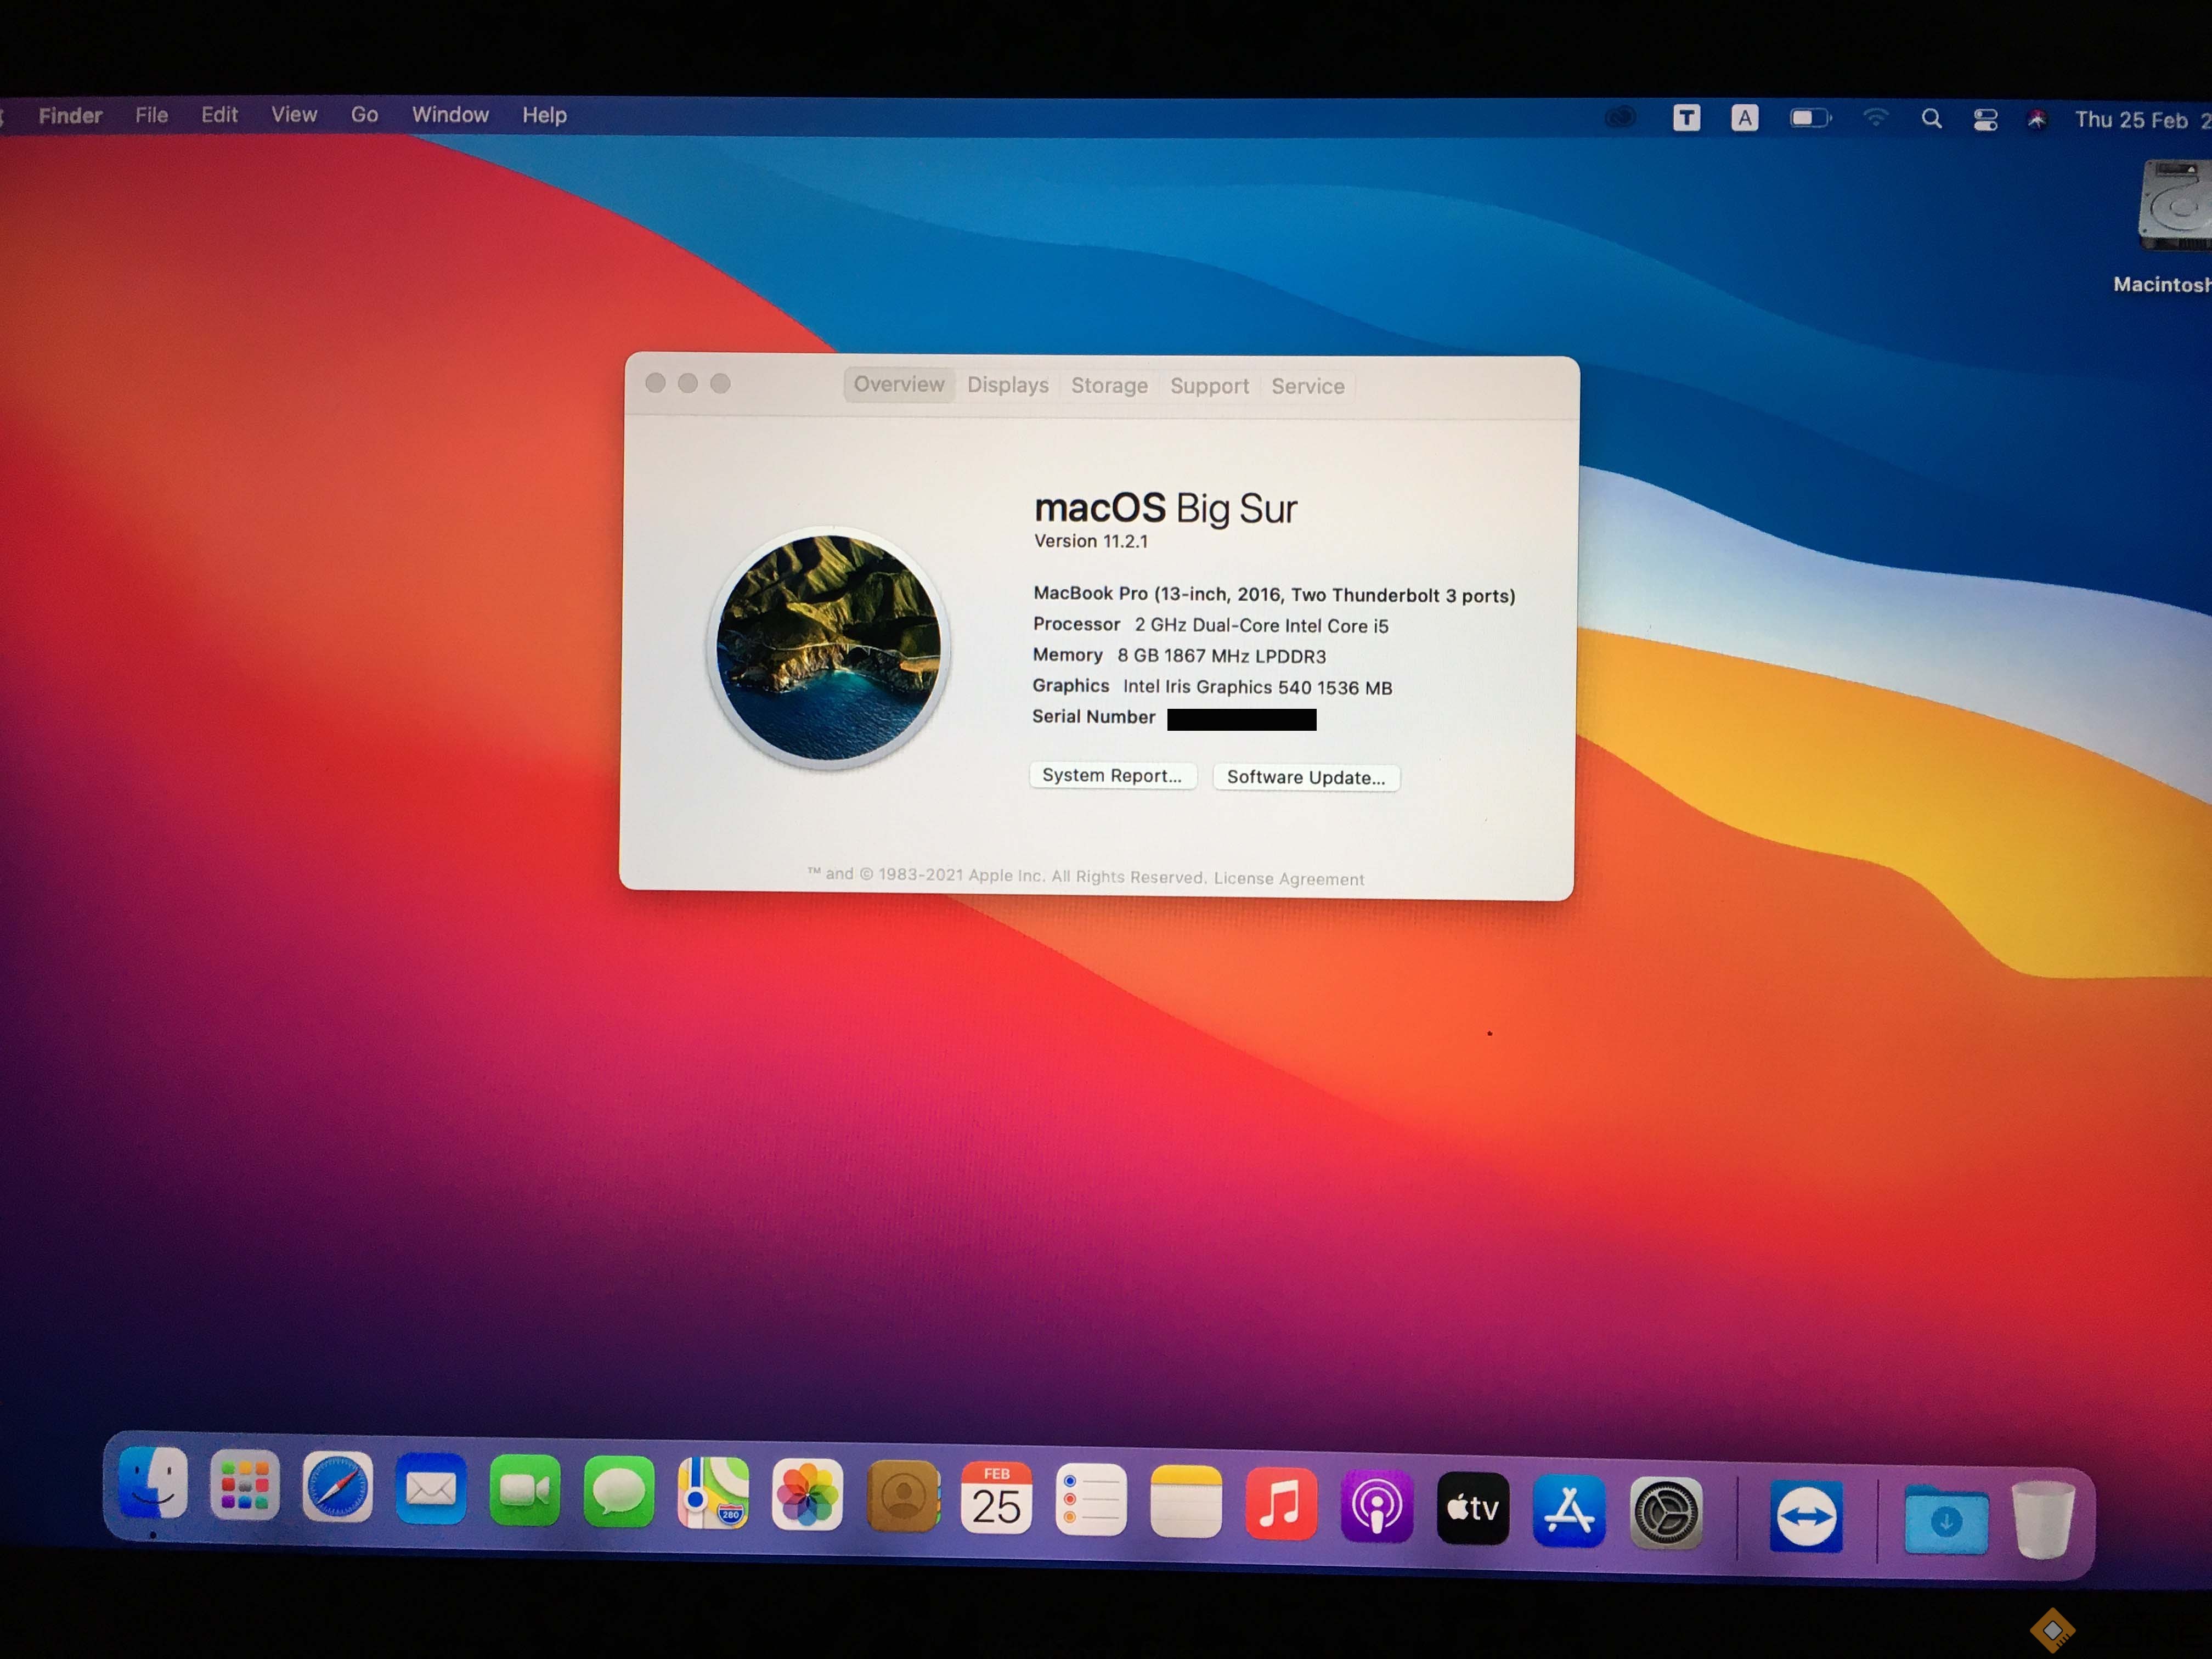Click the Spotlight search icon
2212x1659 pixels.
[1932, 119]
